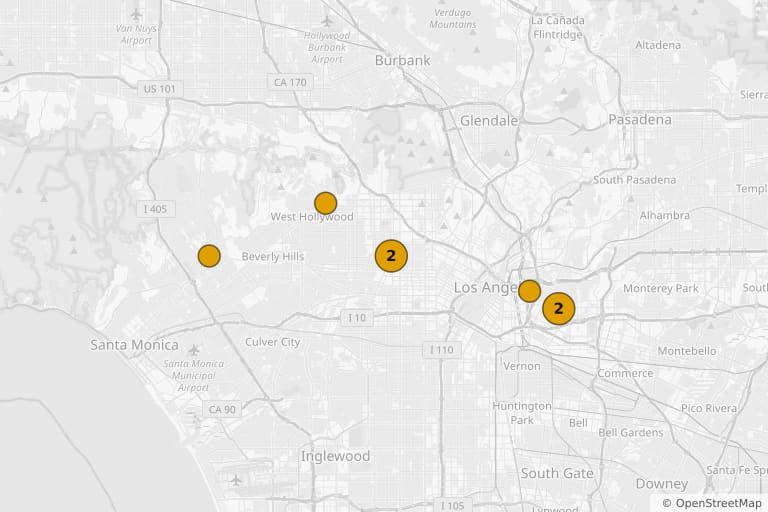
Task: Click the CA 170 highway shield
Action: 290,82
